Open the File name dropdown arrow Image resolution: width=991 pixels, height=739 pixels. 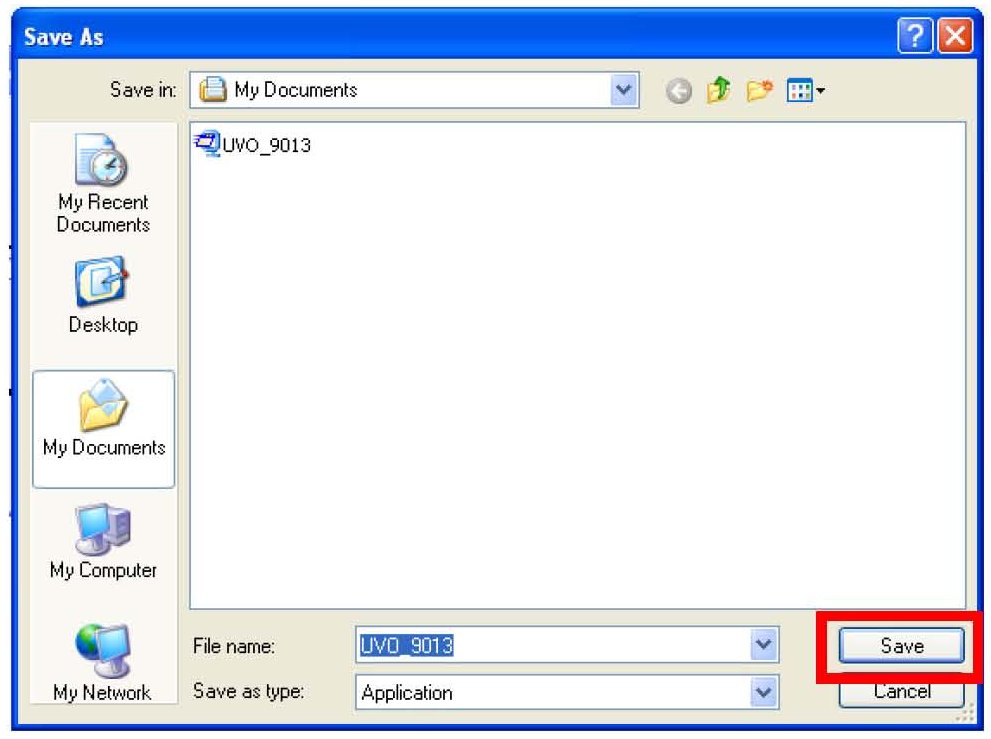pyautogui.click(x=764, y=646)
